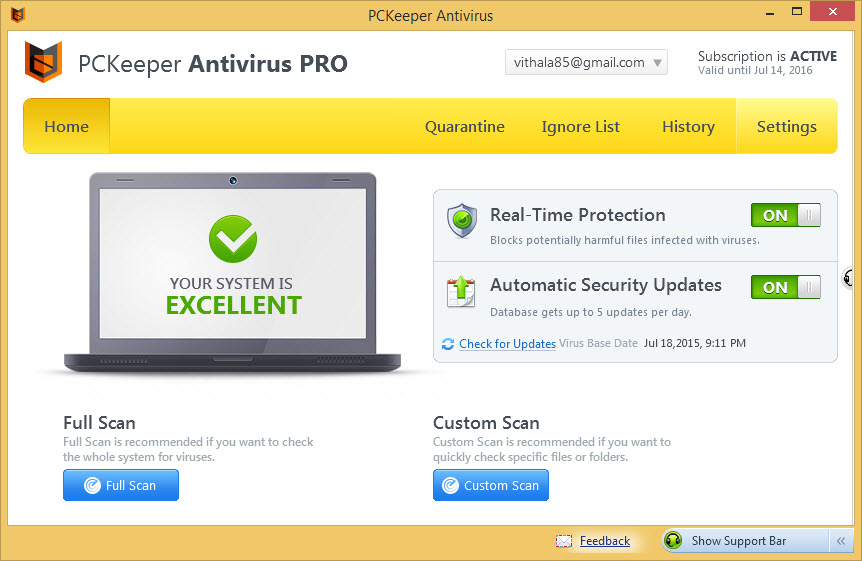Screen dimensions: 862x561
Task: Turn off Real-Time Protection switch
Action: 786,215
